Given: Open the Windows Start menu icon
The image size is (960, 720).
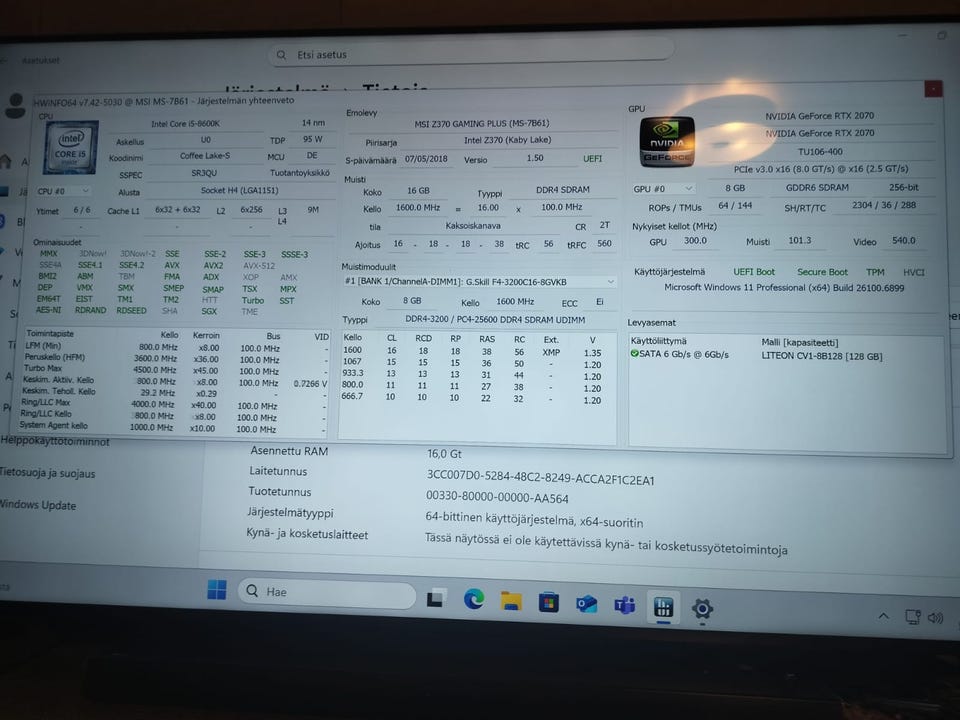Looking at the screenshot, I should click(217, 590).
